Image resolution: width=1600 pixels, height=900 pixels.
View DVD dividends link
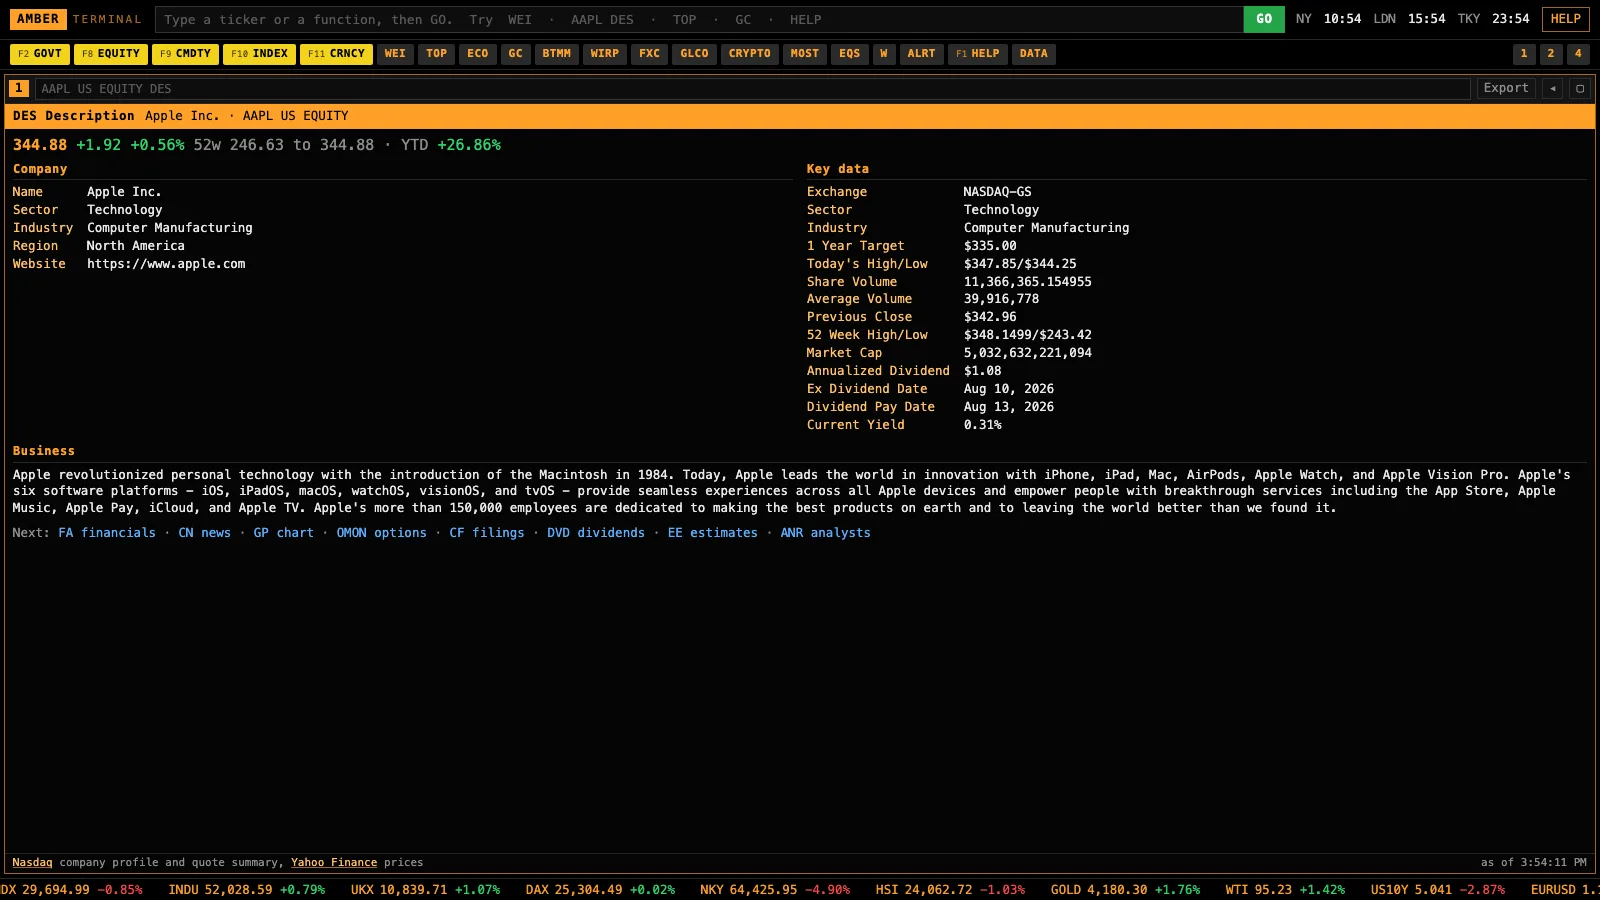(x=596, y=533)
